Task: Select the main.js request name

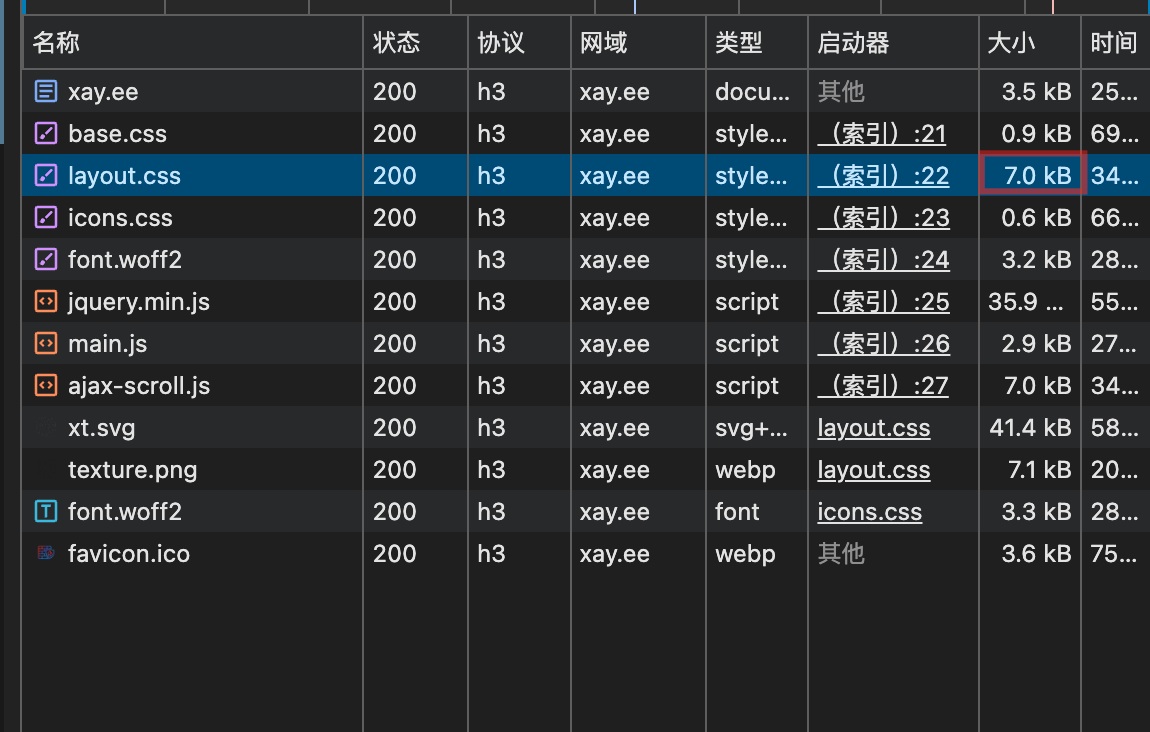Action: click(107, 343)
